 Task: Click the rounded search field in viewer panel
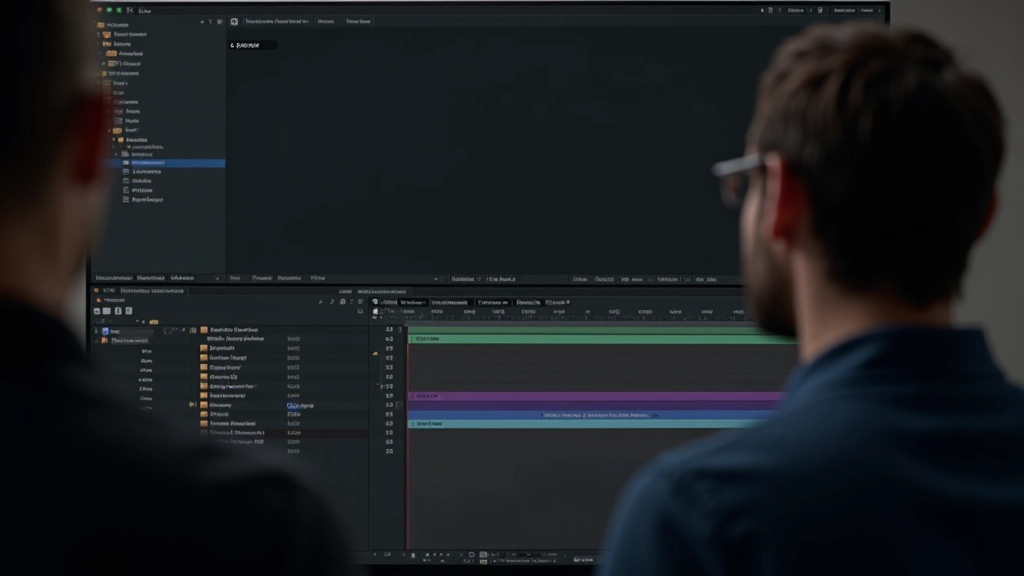pyautogui.click(x=253, y=45)
